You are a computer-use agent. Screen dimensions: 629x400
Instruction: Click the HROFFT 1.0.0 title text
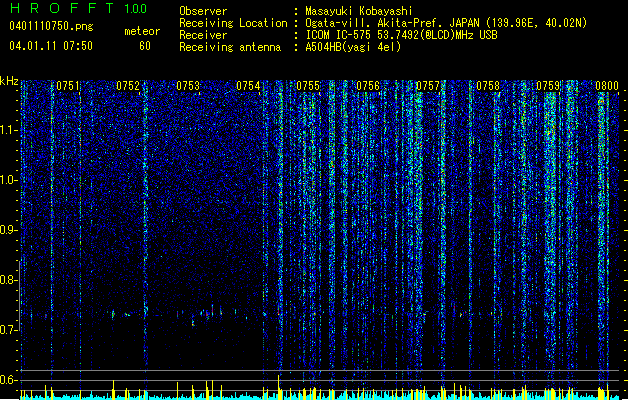[x=79, y=8]
